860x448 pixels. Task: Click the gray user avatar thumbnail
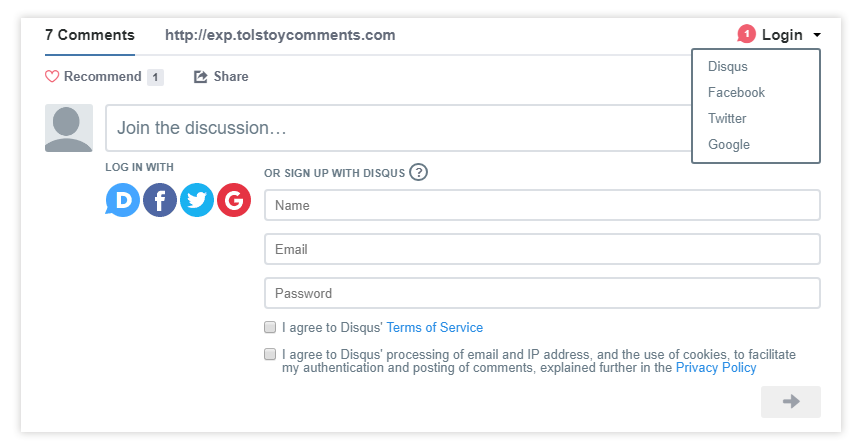pos(69,128)
